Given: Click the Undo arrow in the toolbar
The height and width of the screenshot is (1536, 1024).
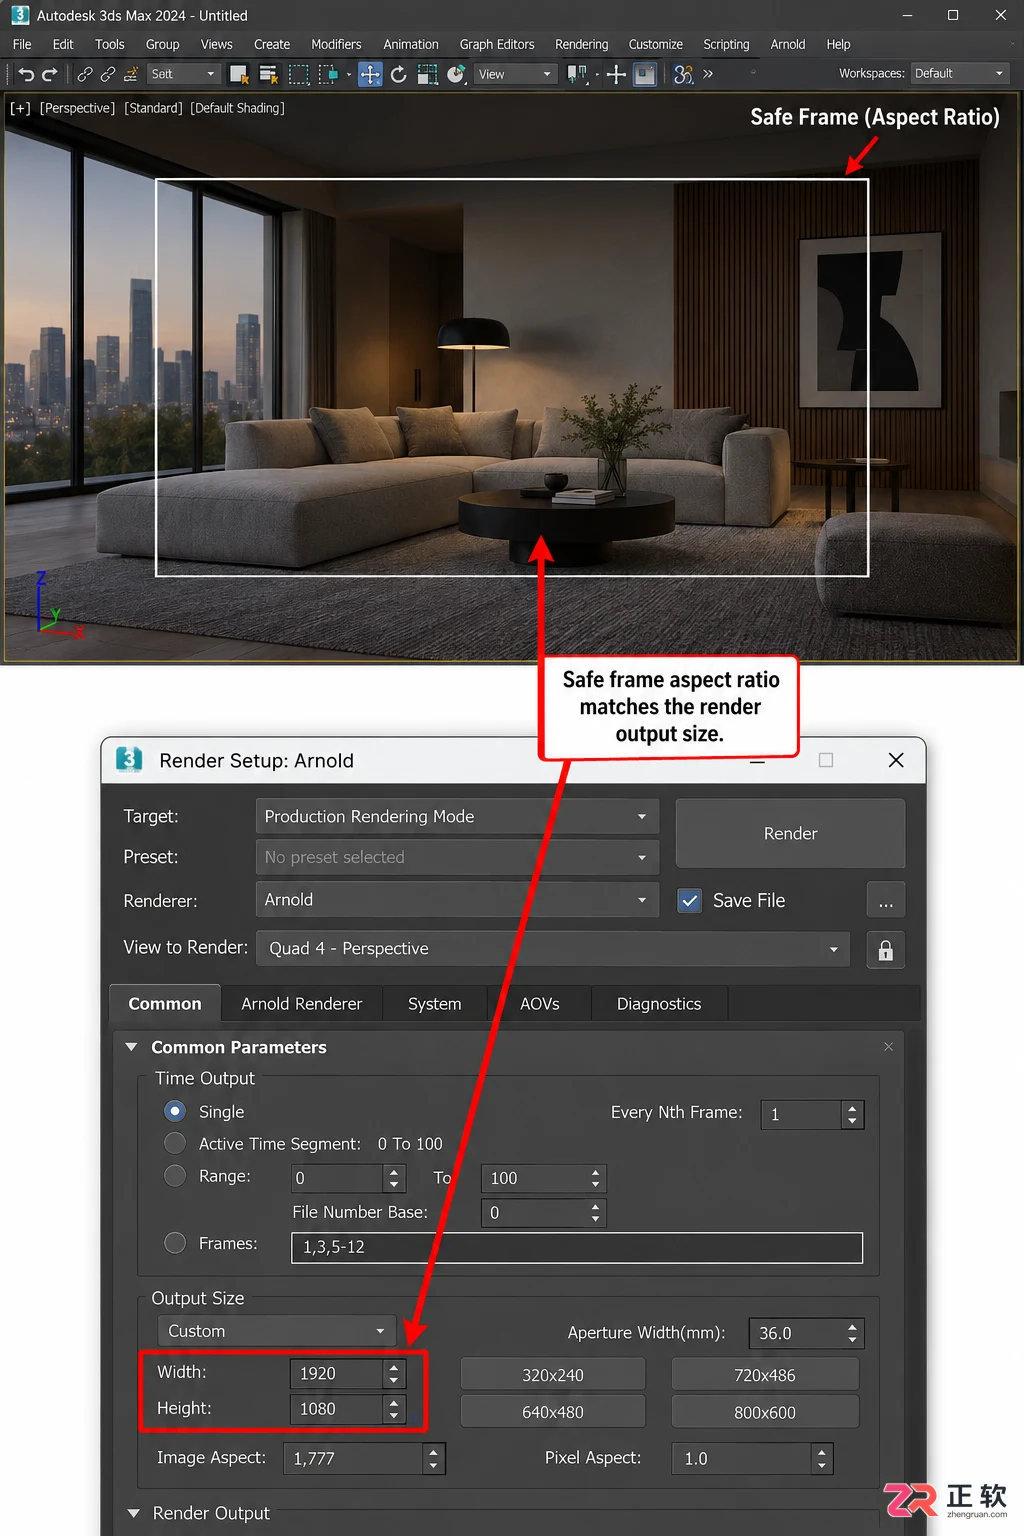Looking at the screenshot, I should [26, 74].
